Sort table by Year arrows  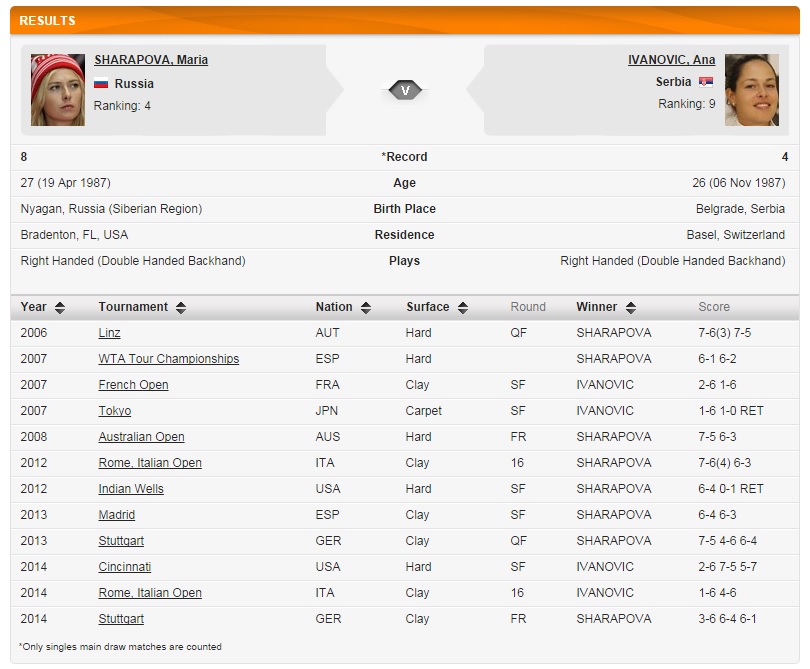pyautogui.click(x=60, y=308)
